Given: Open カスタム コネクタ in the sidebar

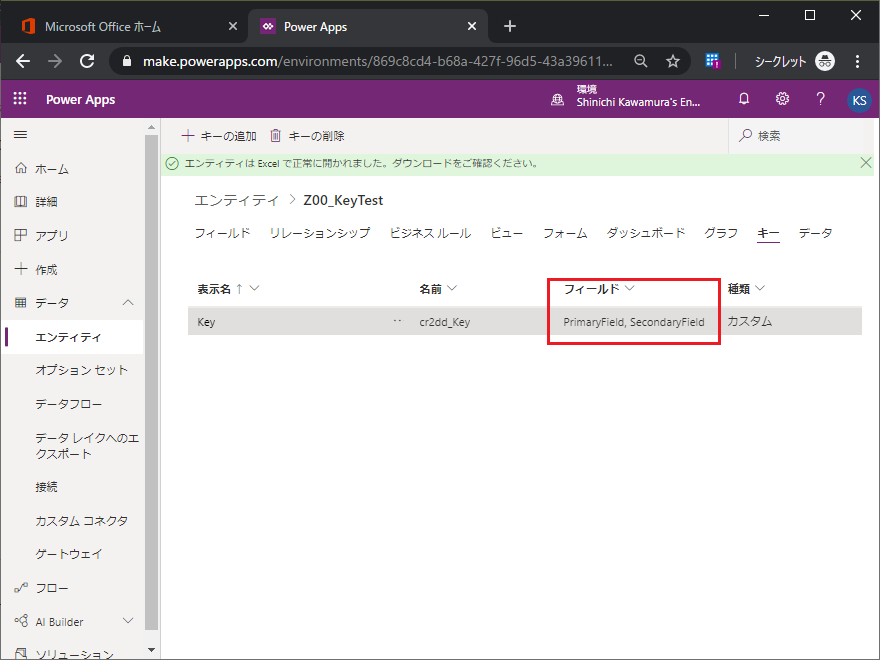Looking at the screenshot, I should [82, 520].
